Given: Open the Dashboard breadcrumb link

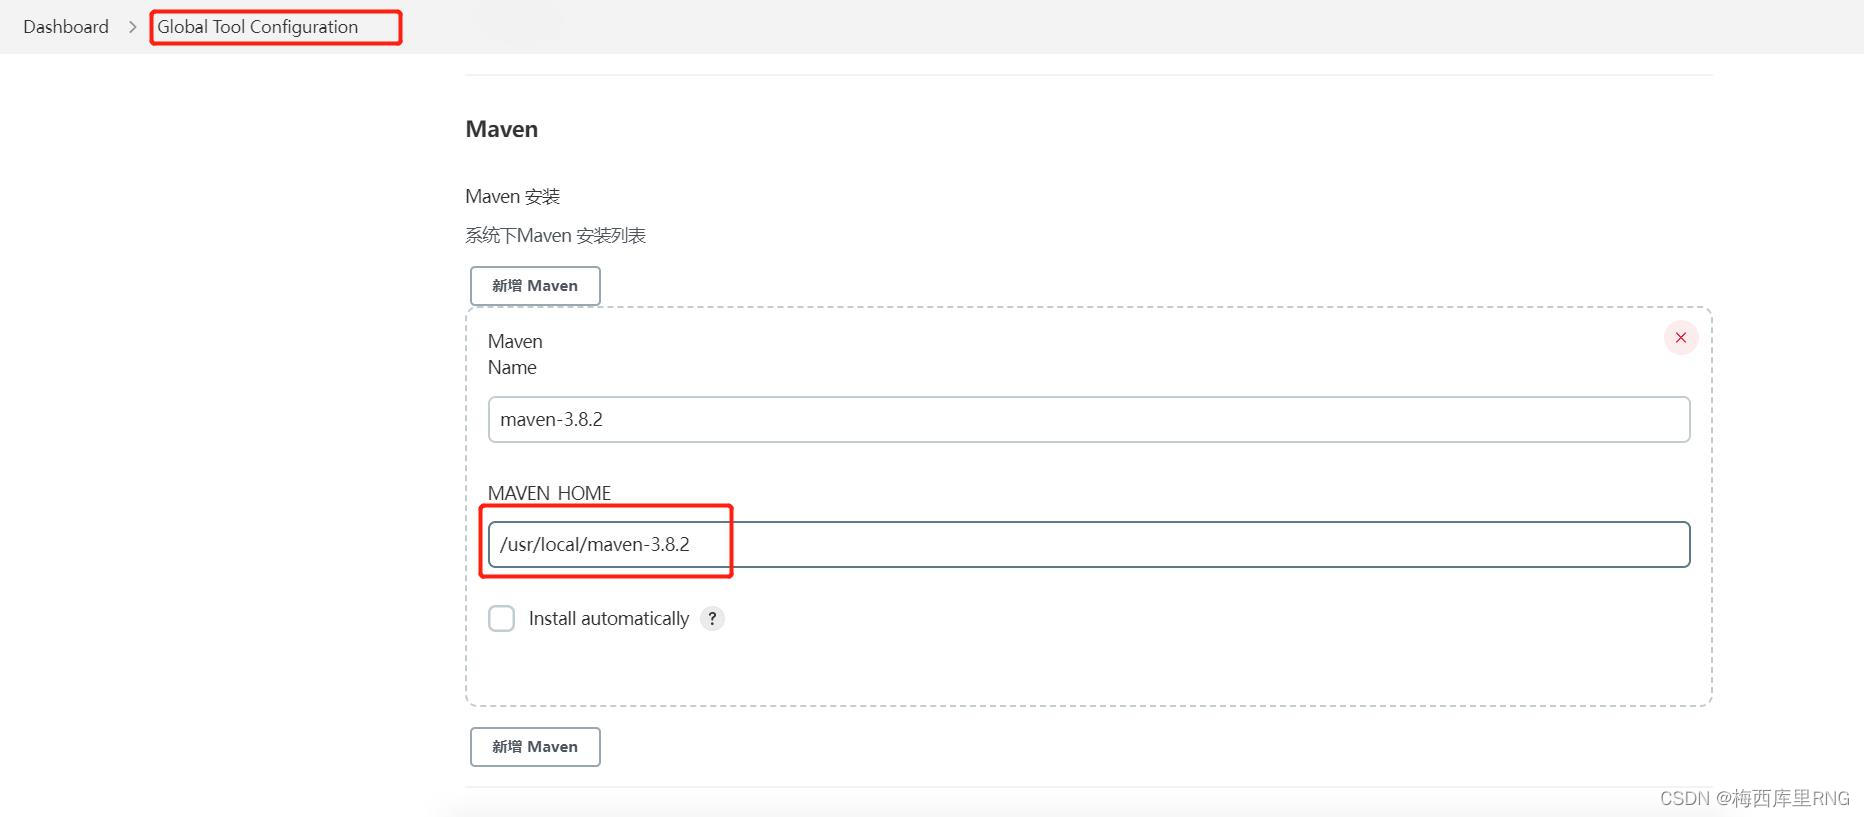Looking at the screenshot, I should [x=66, y=27].
